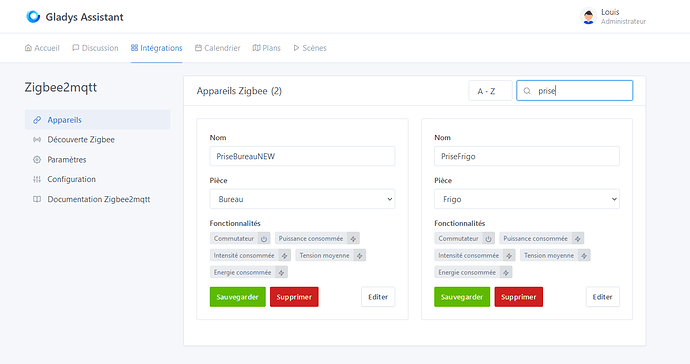This screenshot has height=364, width=690.
Task: Click power icon on PriseFrigo Commutateur tag
Action: coord(488,239)
